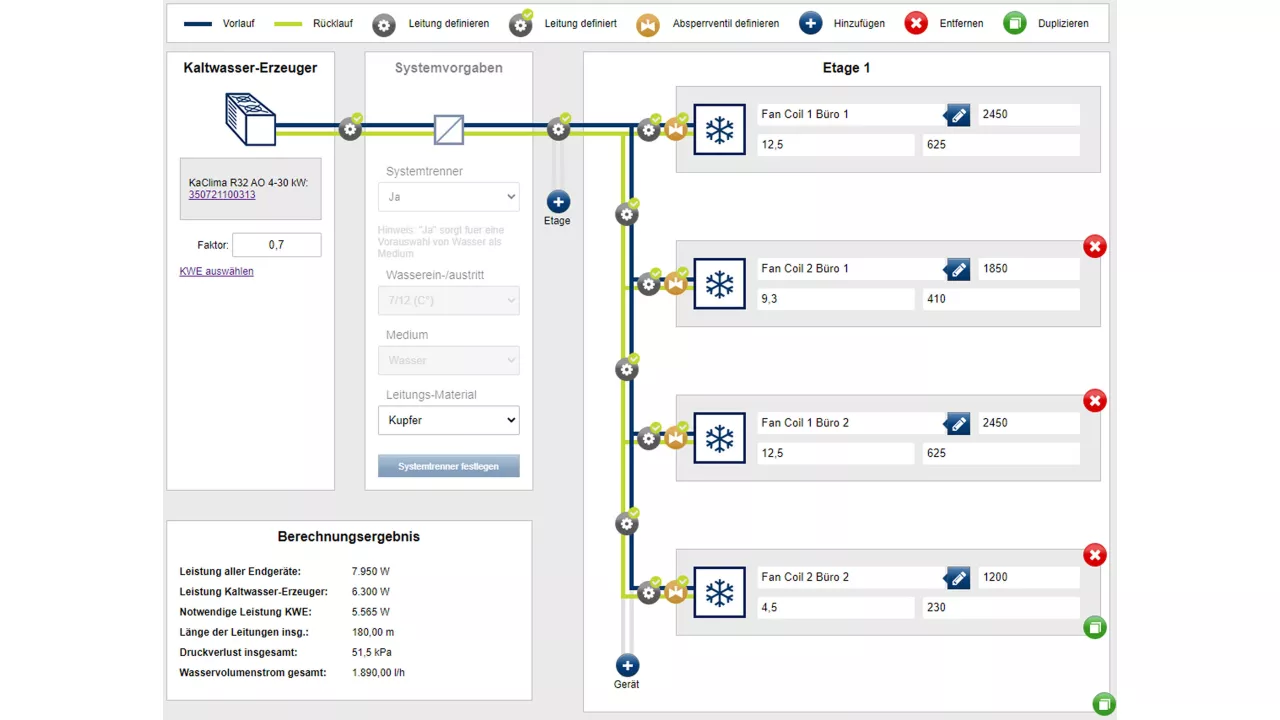
Task: Open the Leitungs-Material dropdown showing Kupfer
Action: 449,421
